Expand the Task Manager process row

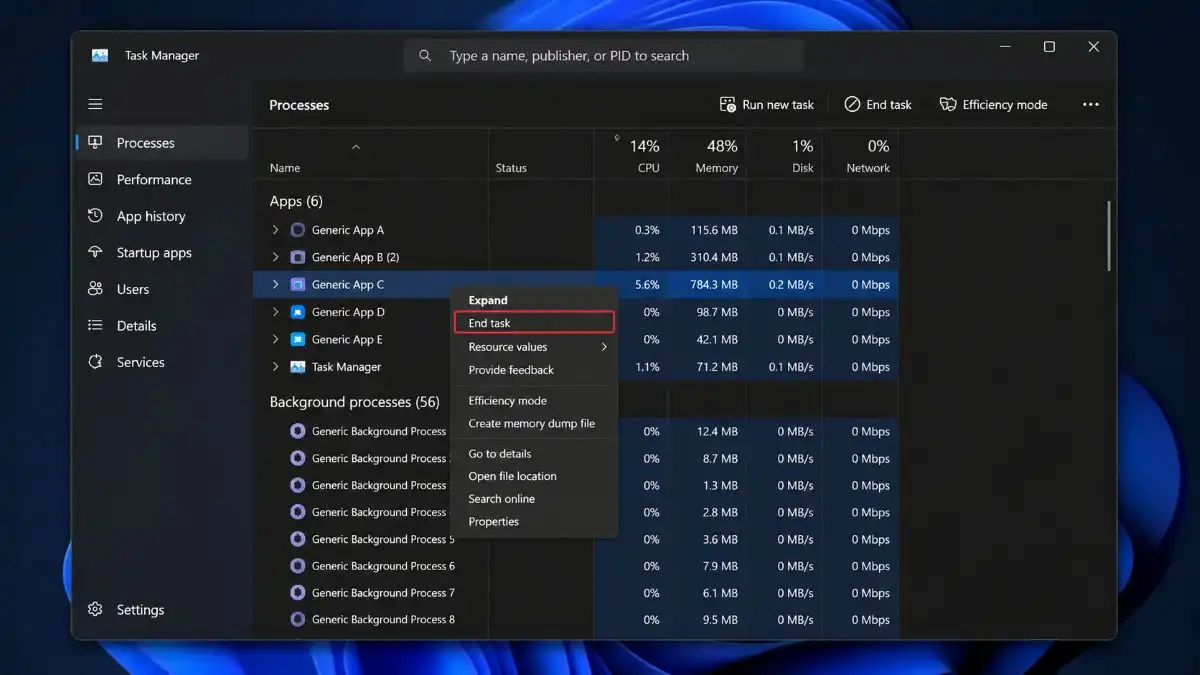point(276,367)
